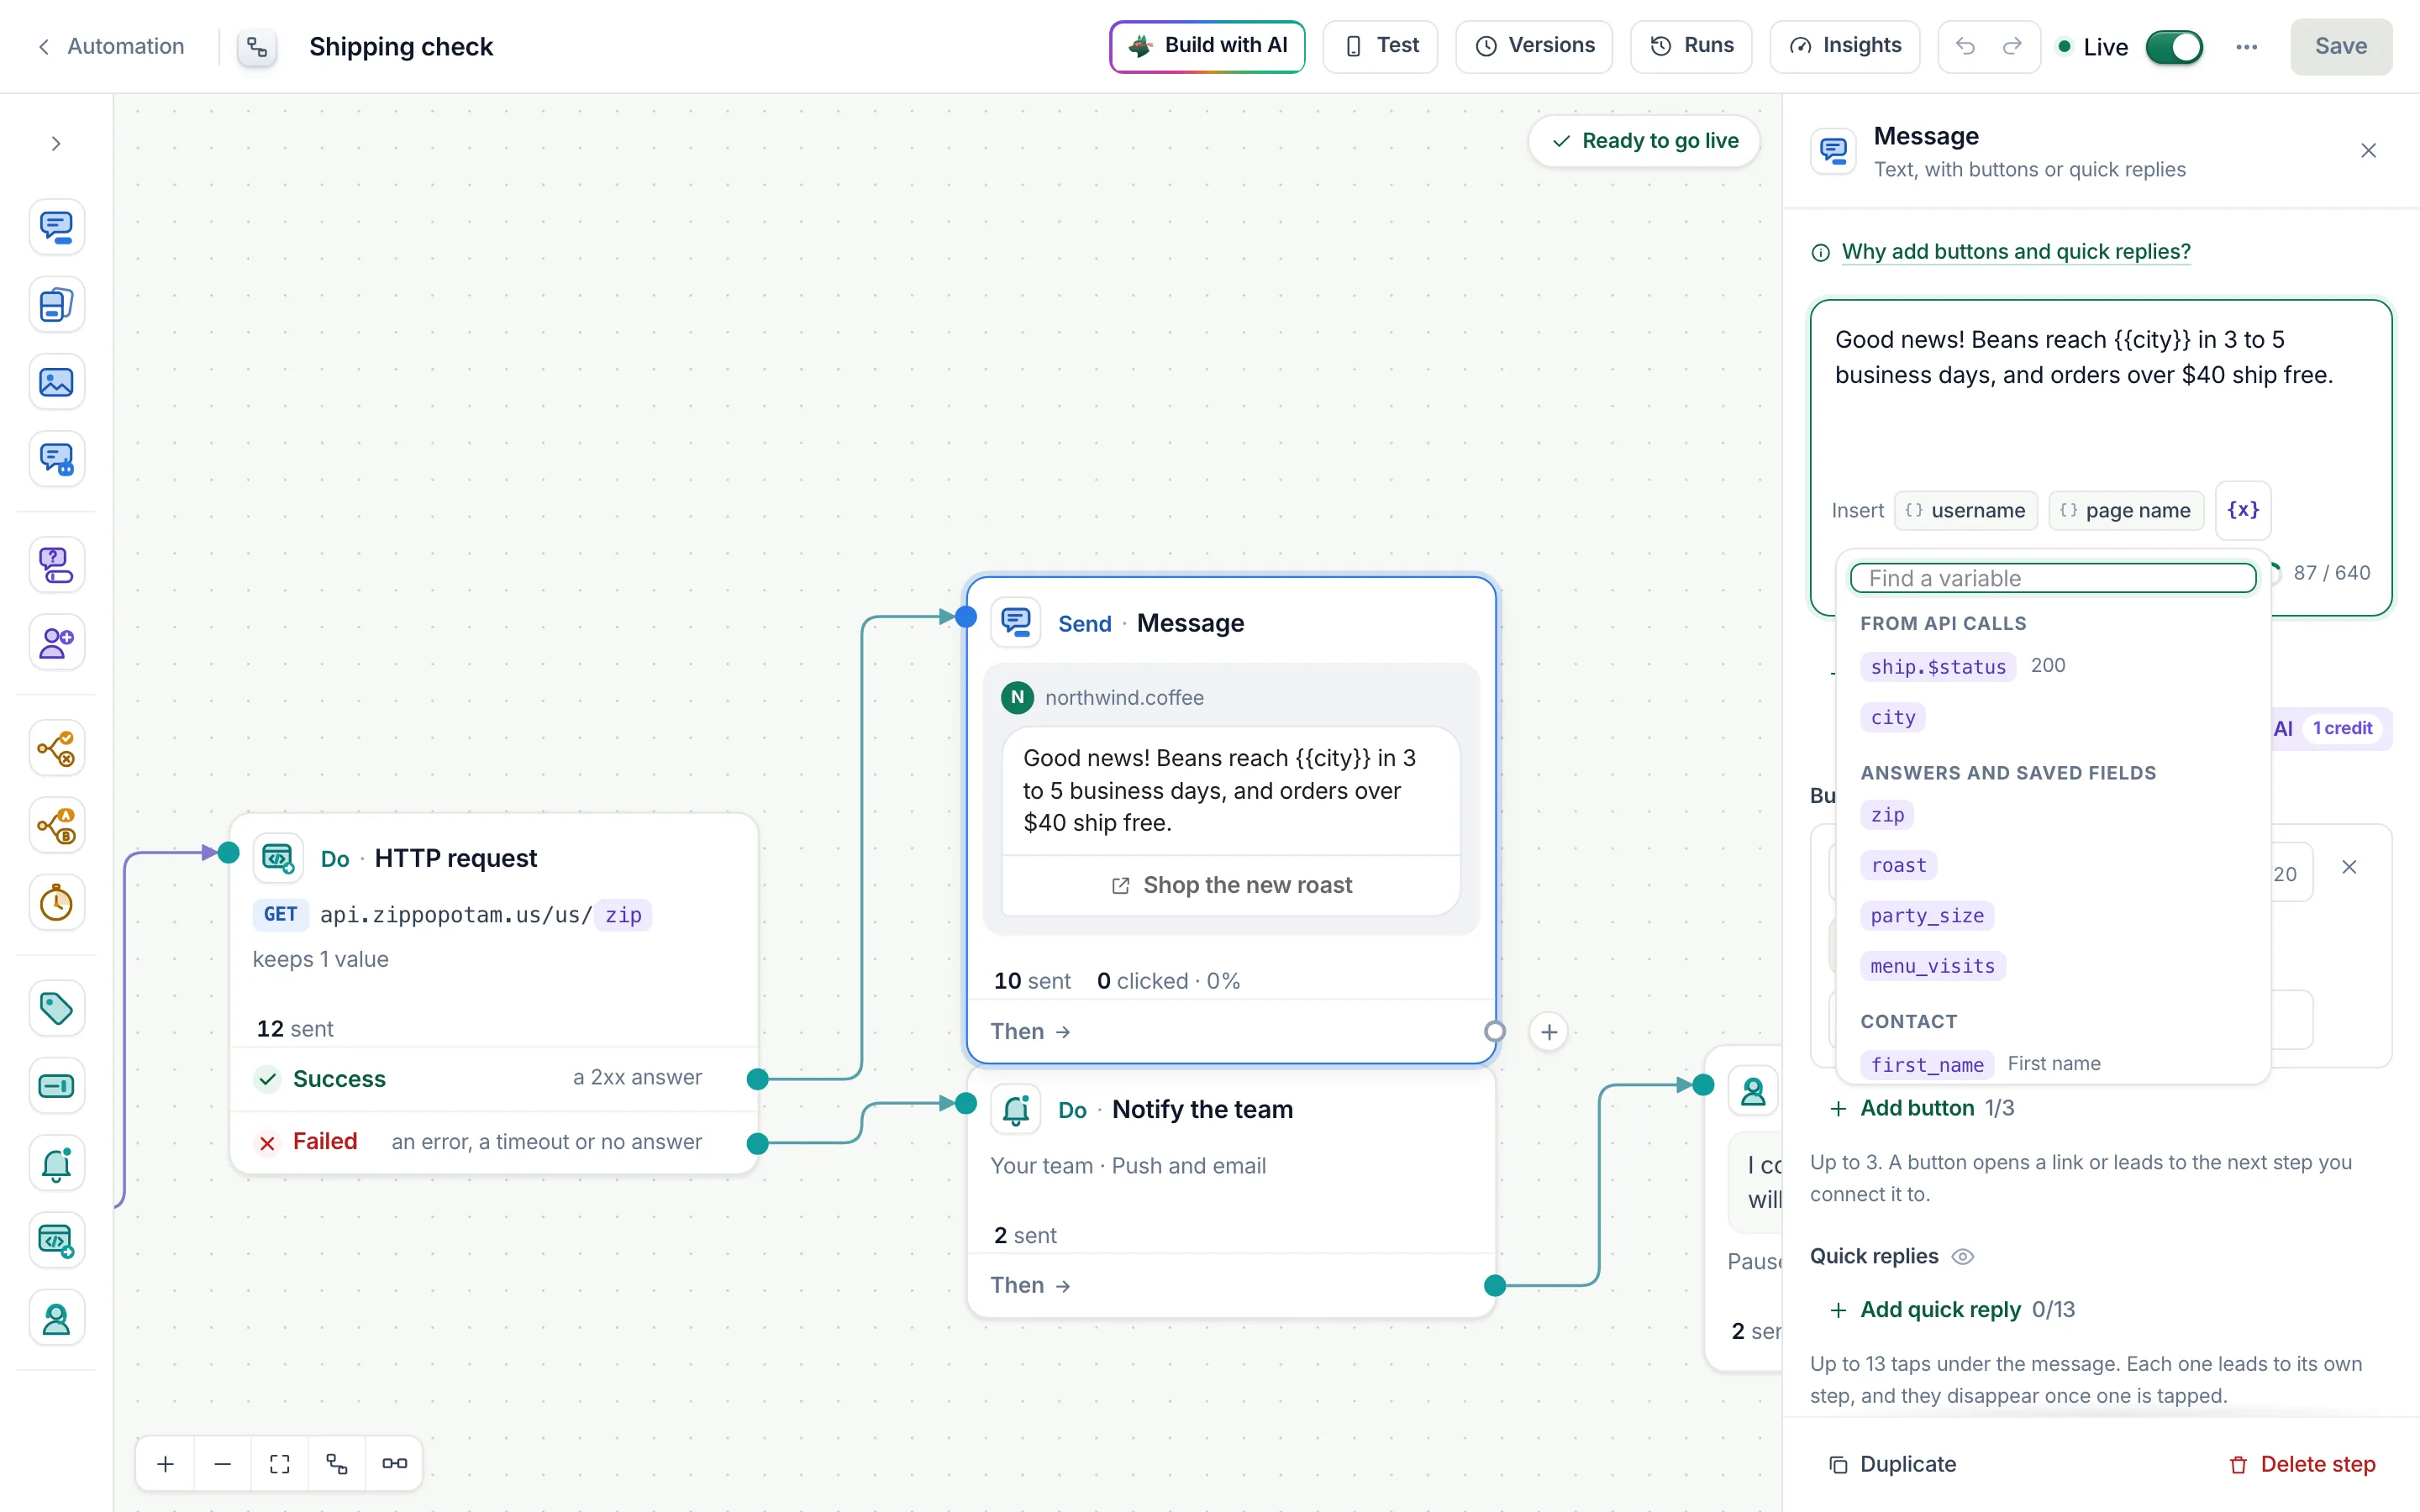Add an HTTP request step from the sidebar
Viewport: 2420px width, 1512px height.
56,1241
